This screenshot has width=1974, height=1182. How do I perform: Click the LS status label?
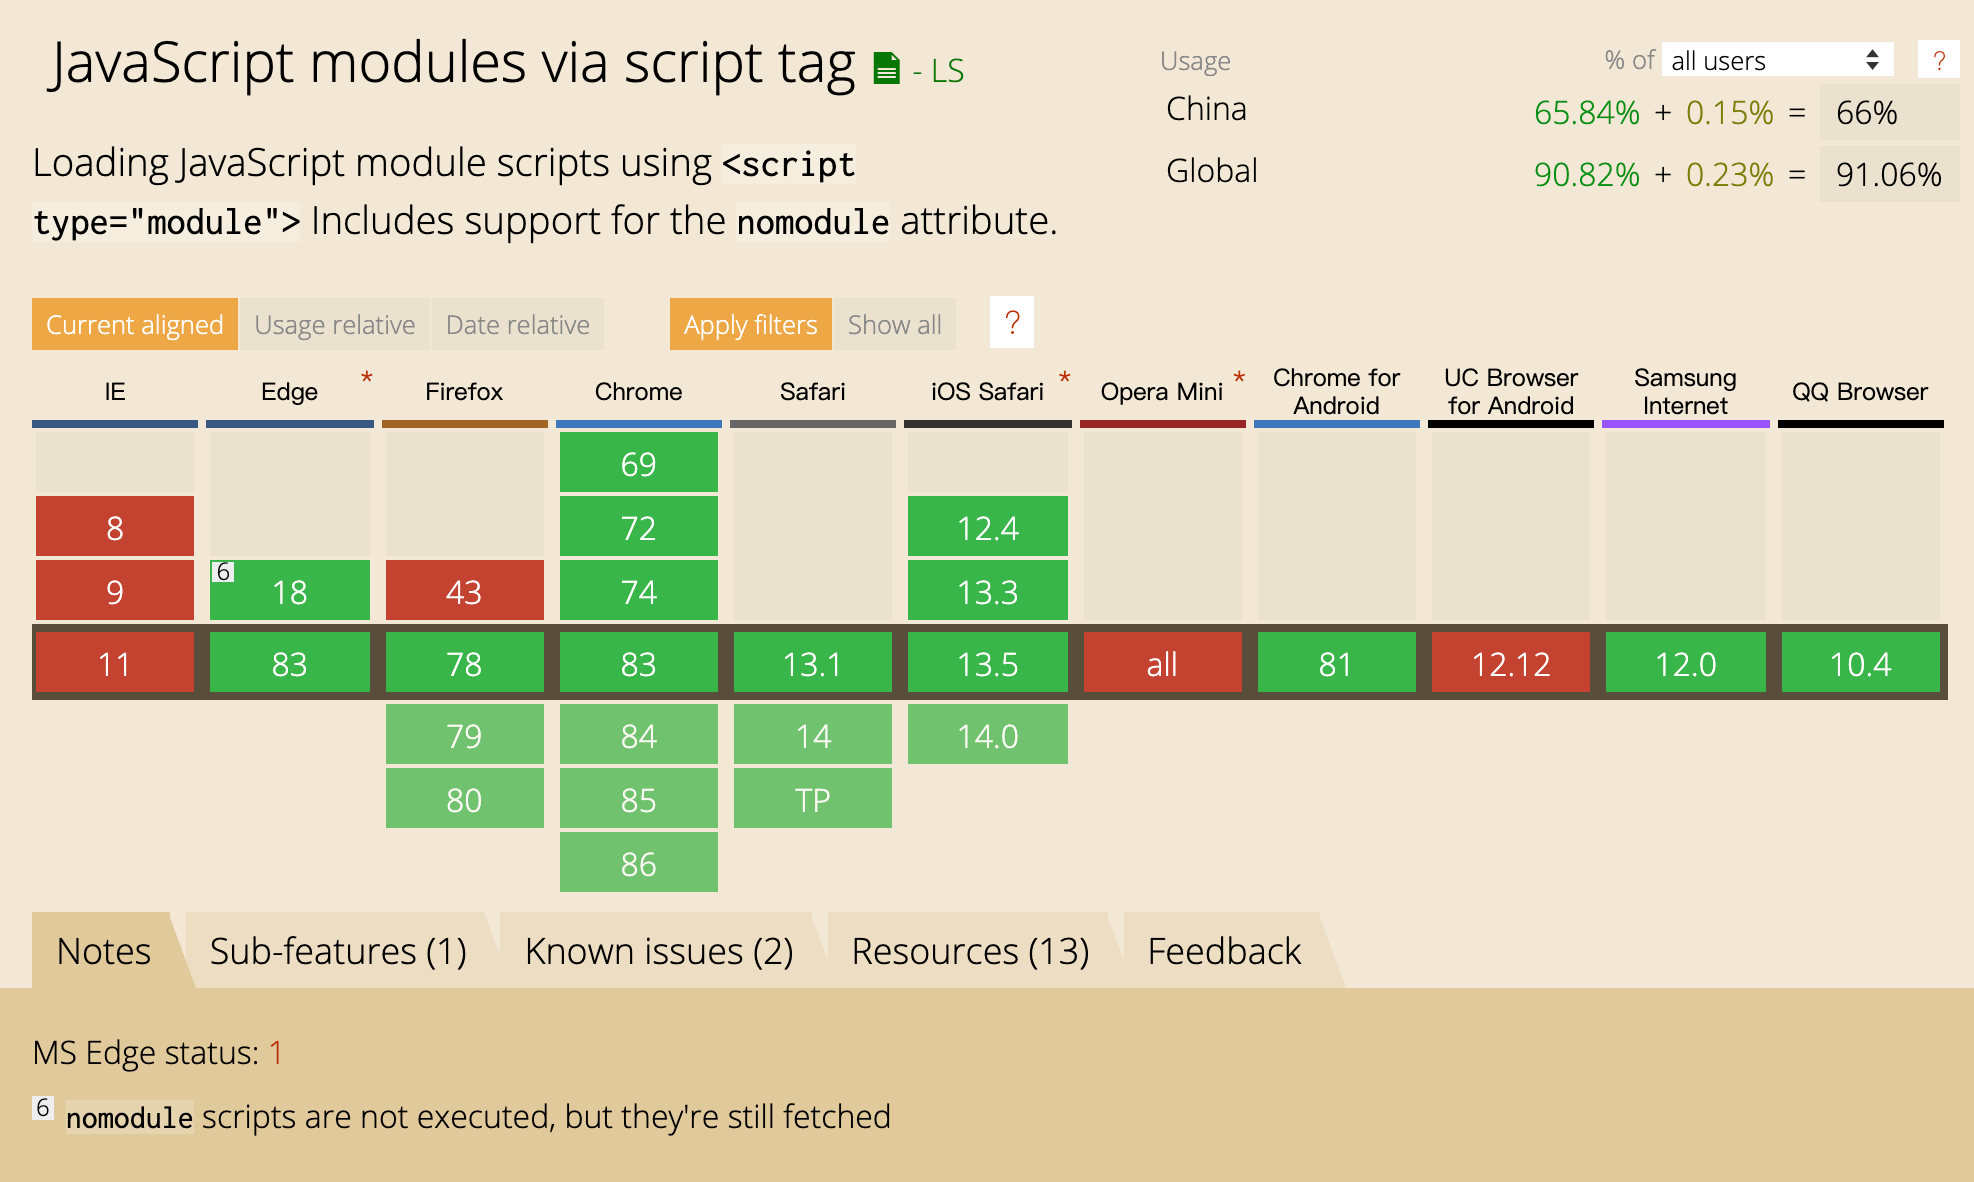click(x=946, y=71)
